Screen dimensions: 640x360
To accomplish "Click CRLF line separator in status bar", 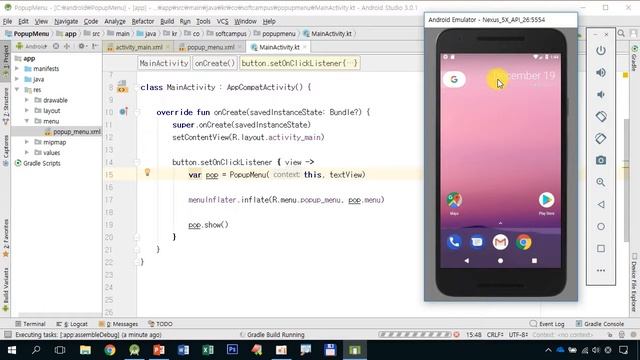I will 496,335.
